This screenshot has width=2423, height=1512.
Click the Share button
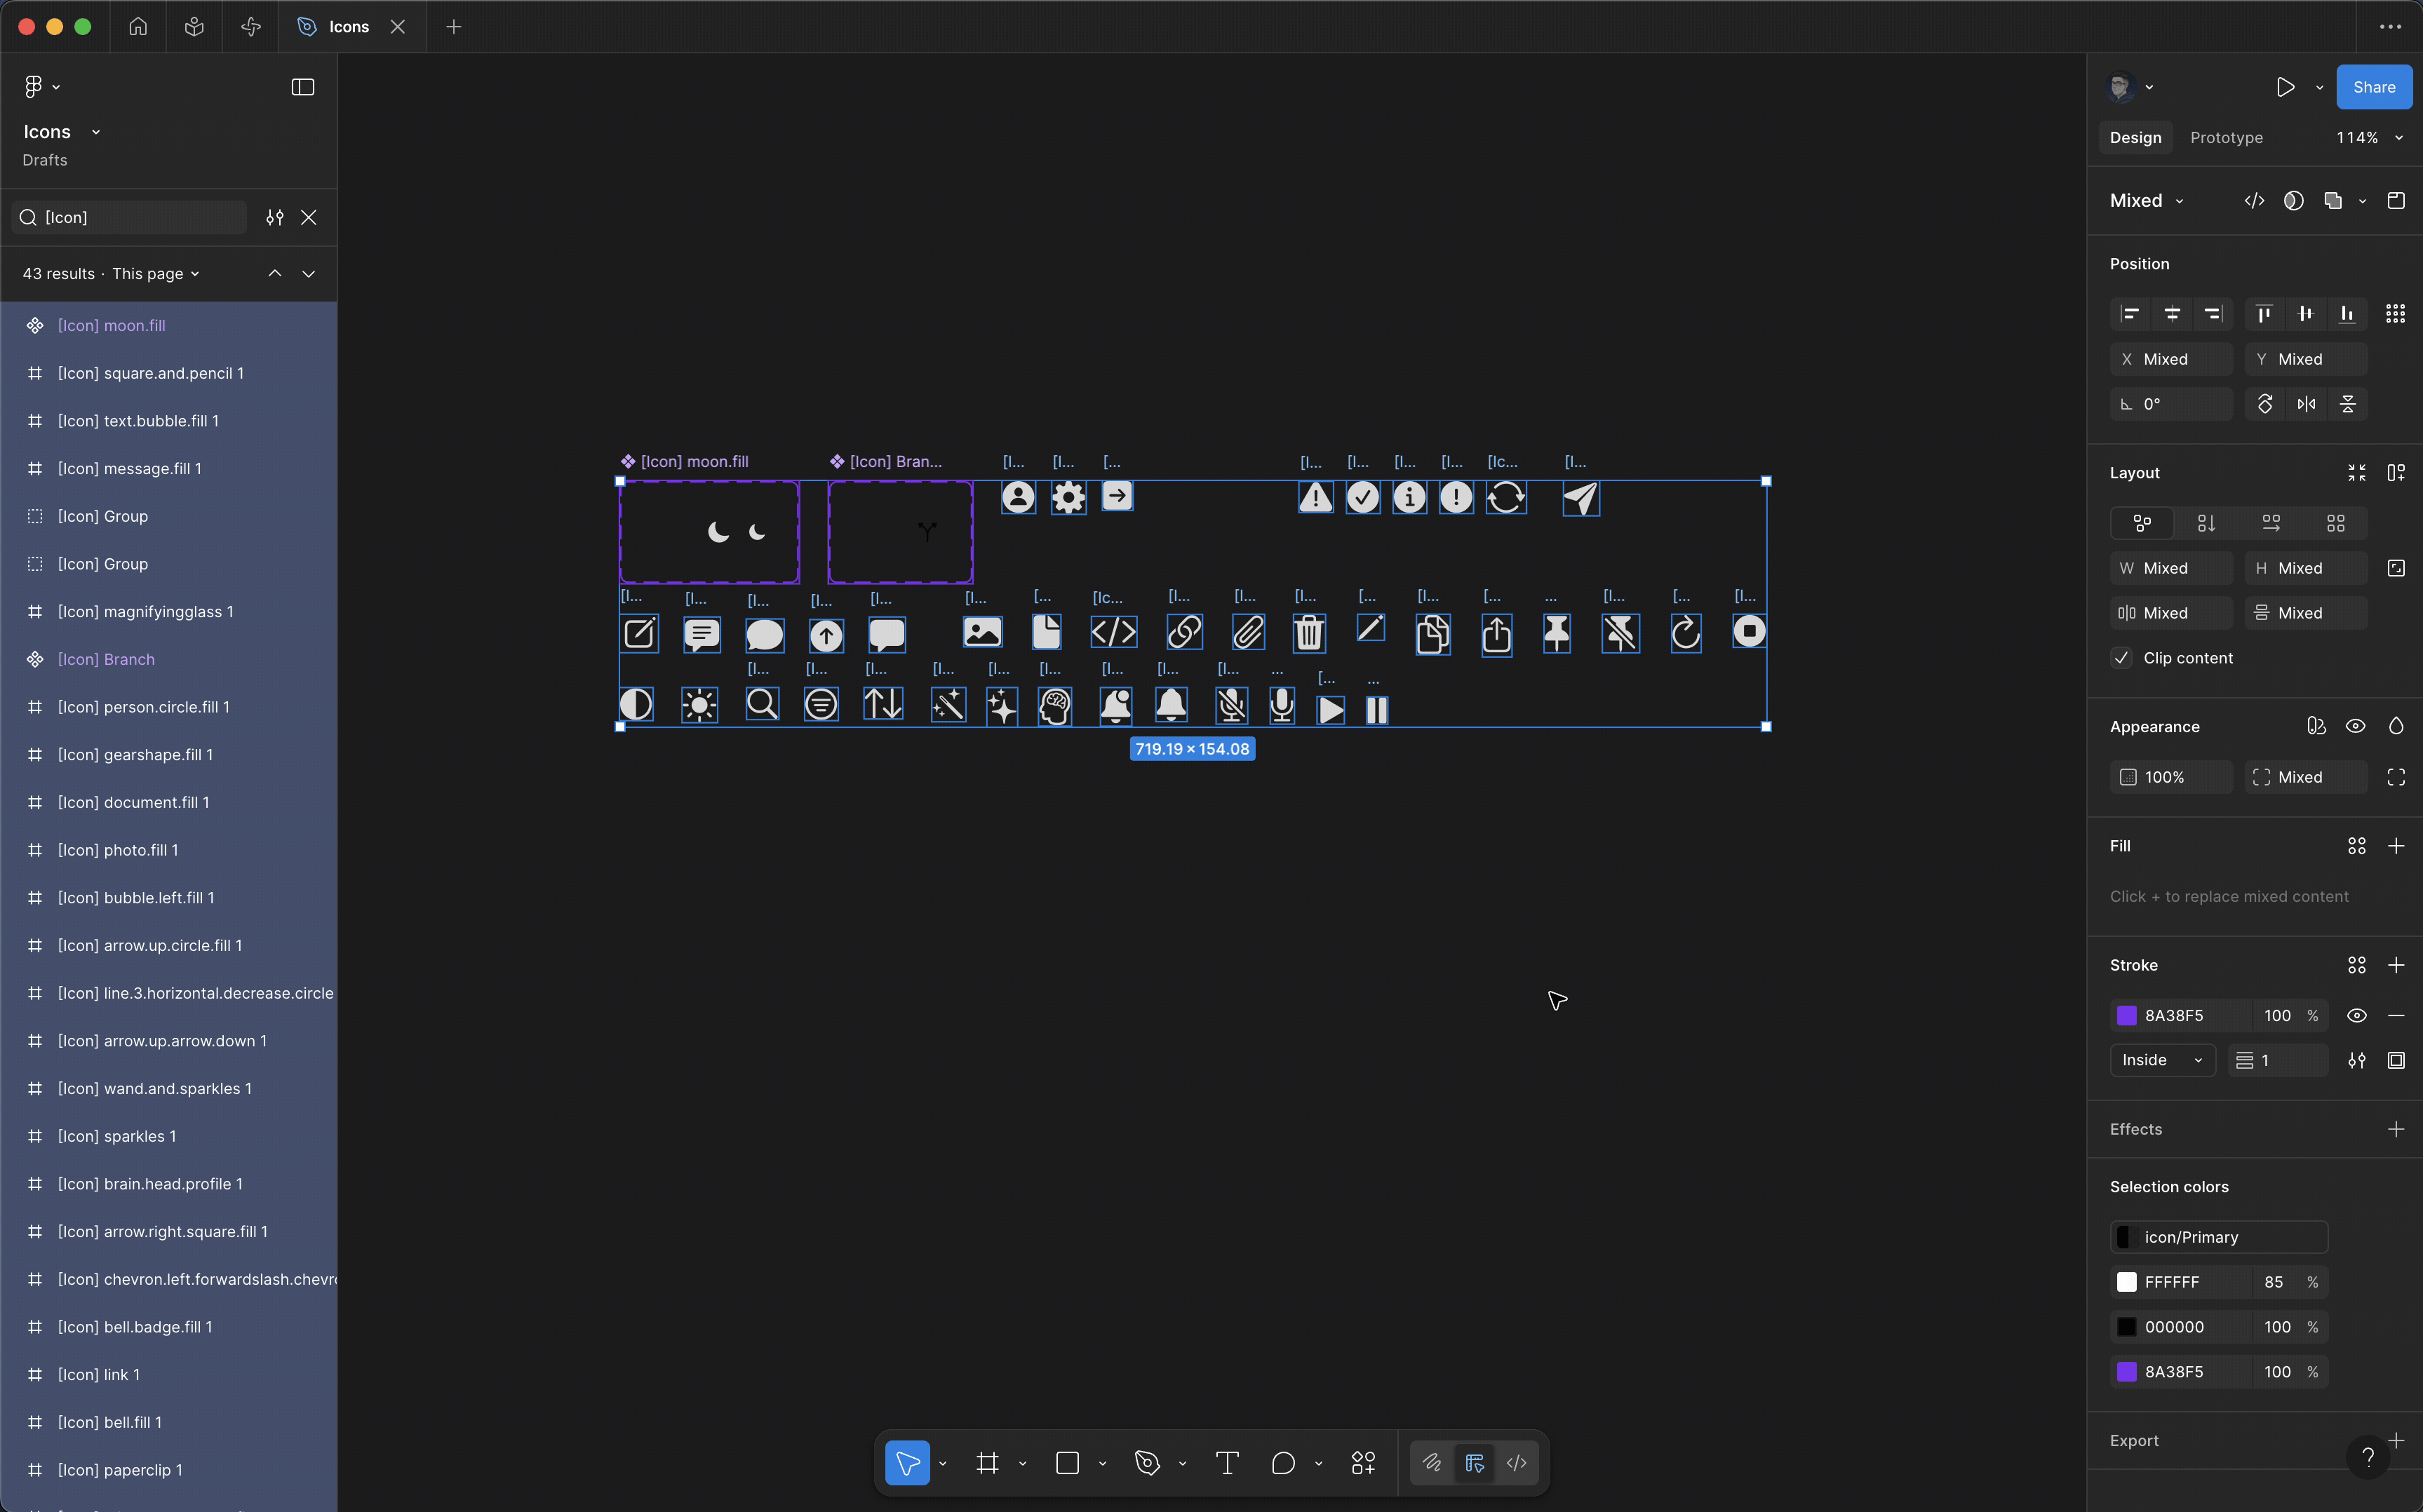pos(2373,87)
